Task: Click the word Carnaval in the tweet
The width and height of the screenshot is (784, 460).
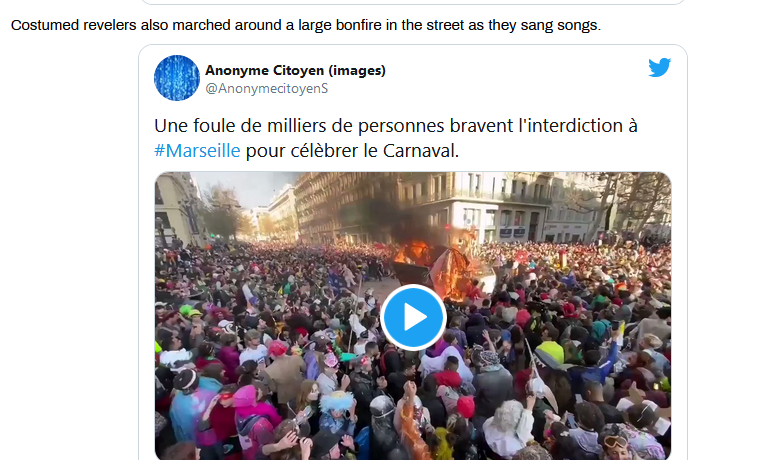Action: coord(420,150)
